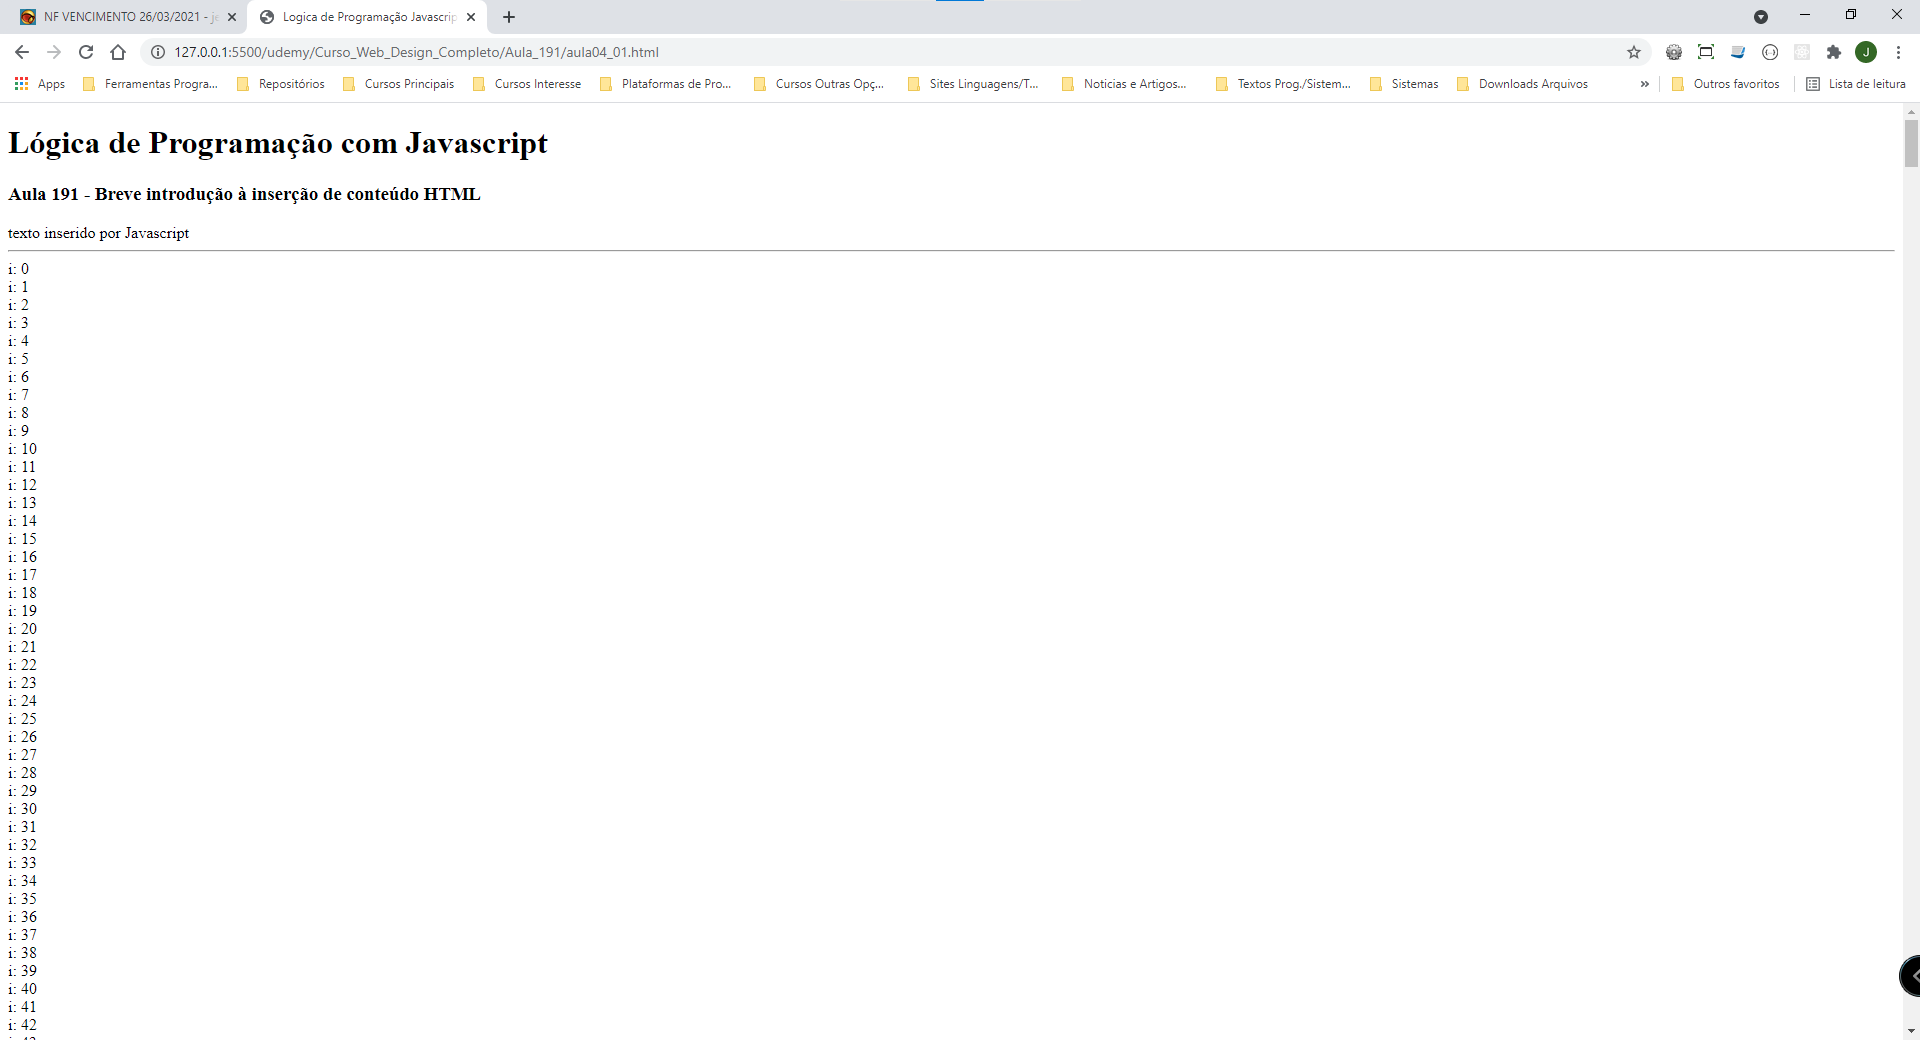Viewport: 1920px width, 1040px height.
Task: Click the line 'i: 0'
Action: 19,269
